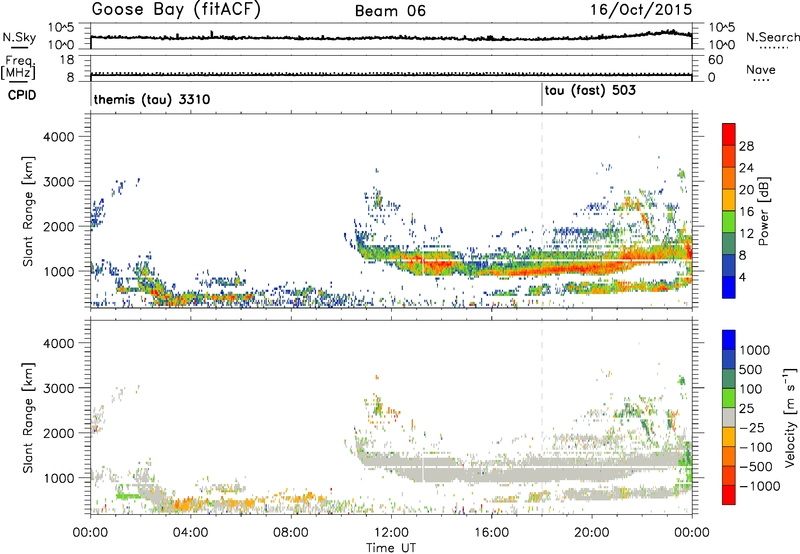Click the noise trace in the N.Sky panel

tap(391, 37)
